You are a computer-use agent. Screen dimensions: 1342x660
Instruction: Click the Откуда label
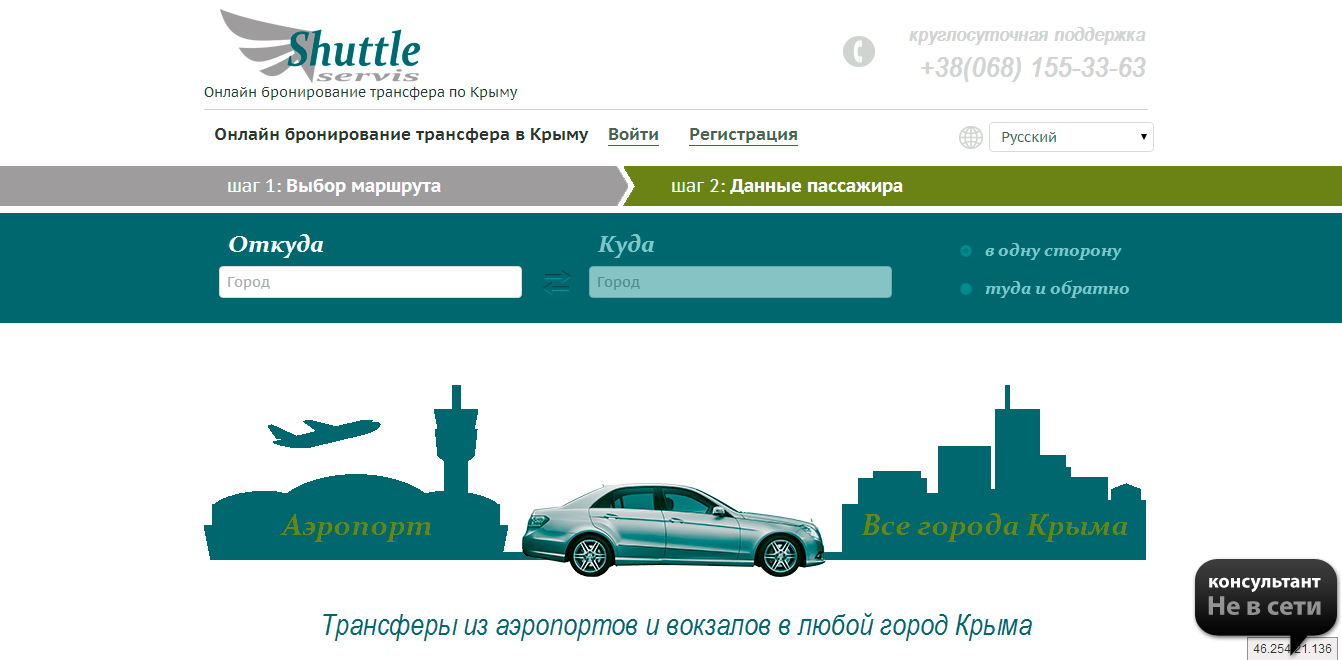pos(276,245)
